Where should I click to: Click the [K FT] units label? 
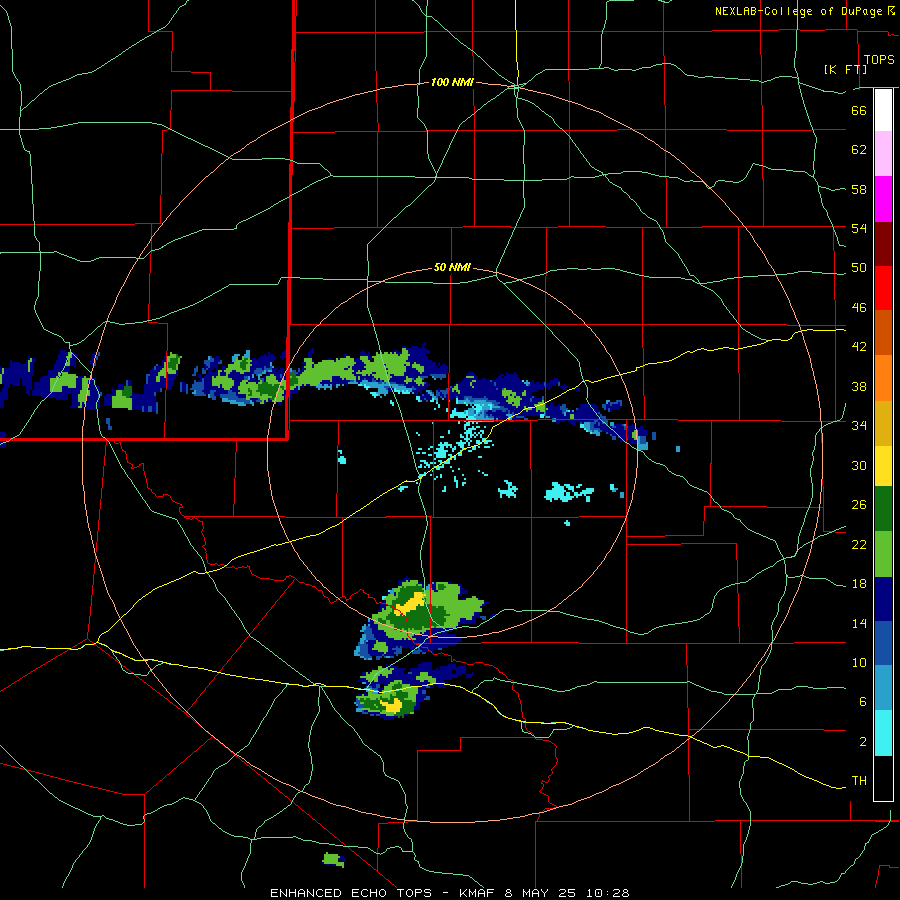[x=845, y=69]
